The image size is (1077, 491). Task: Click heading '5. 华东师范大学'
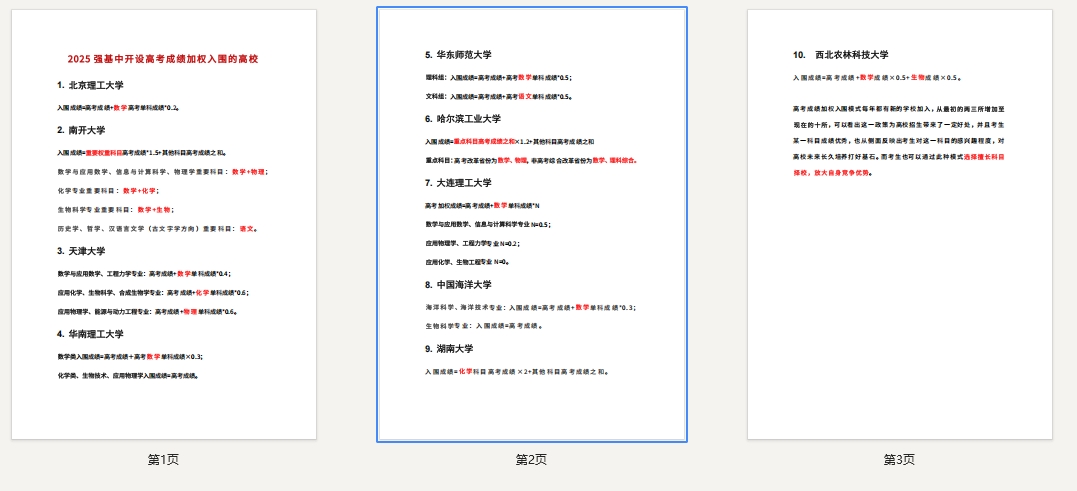(458, 55)
